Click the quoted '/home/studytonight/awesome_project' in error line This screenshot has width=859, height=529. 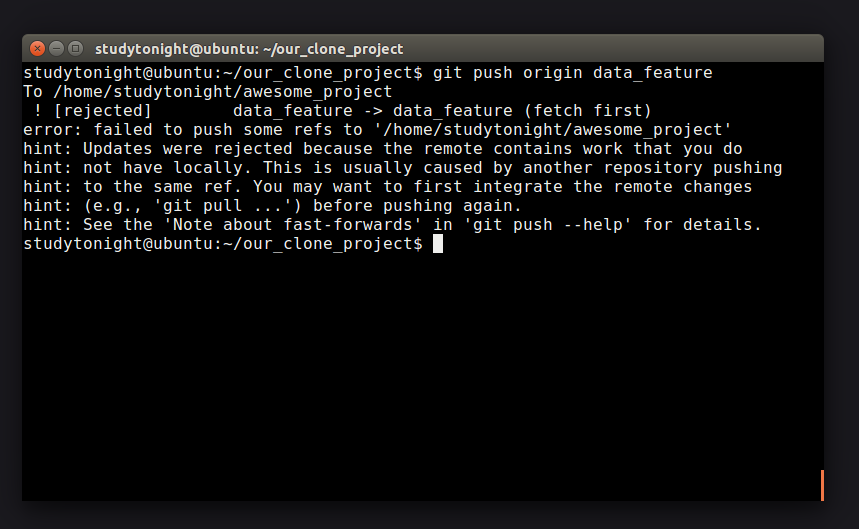pos(552,130)
